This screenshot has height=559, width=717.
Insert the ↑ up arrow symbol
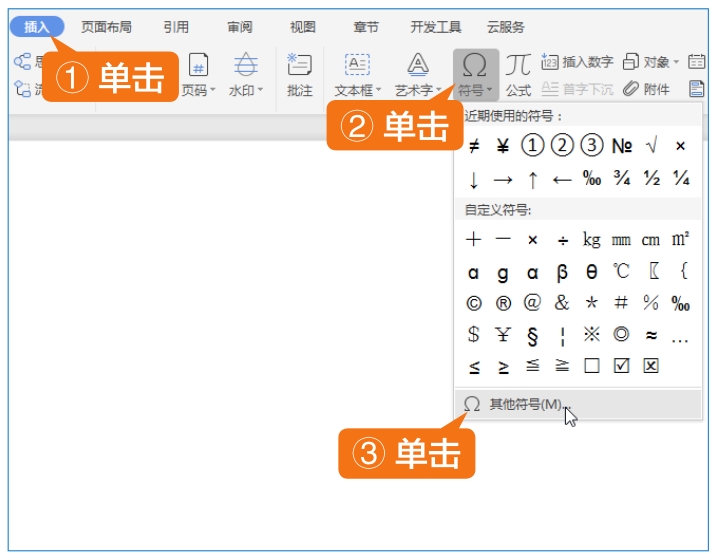click(x=533, y=180)
